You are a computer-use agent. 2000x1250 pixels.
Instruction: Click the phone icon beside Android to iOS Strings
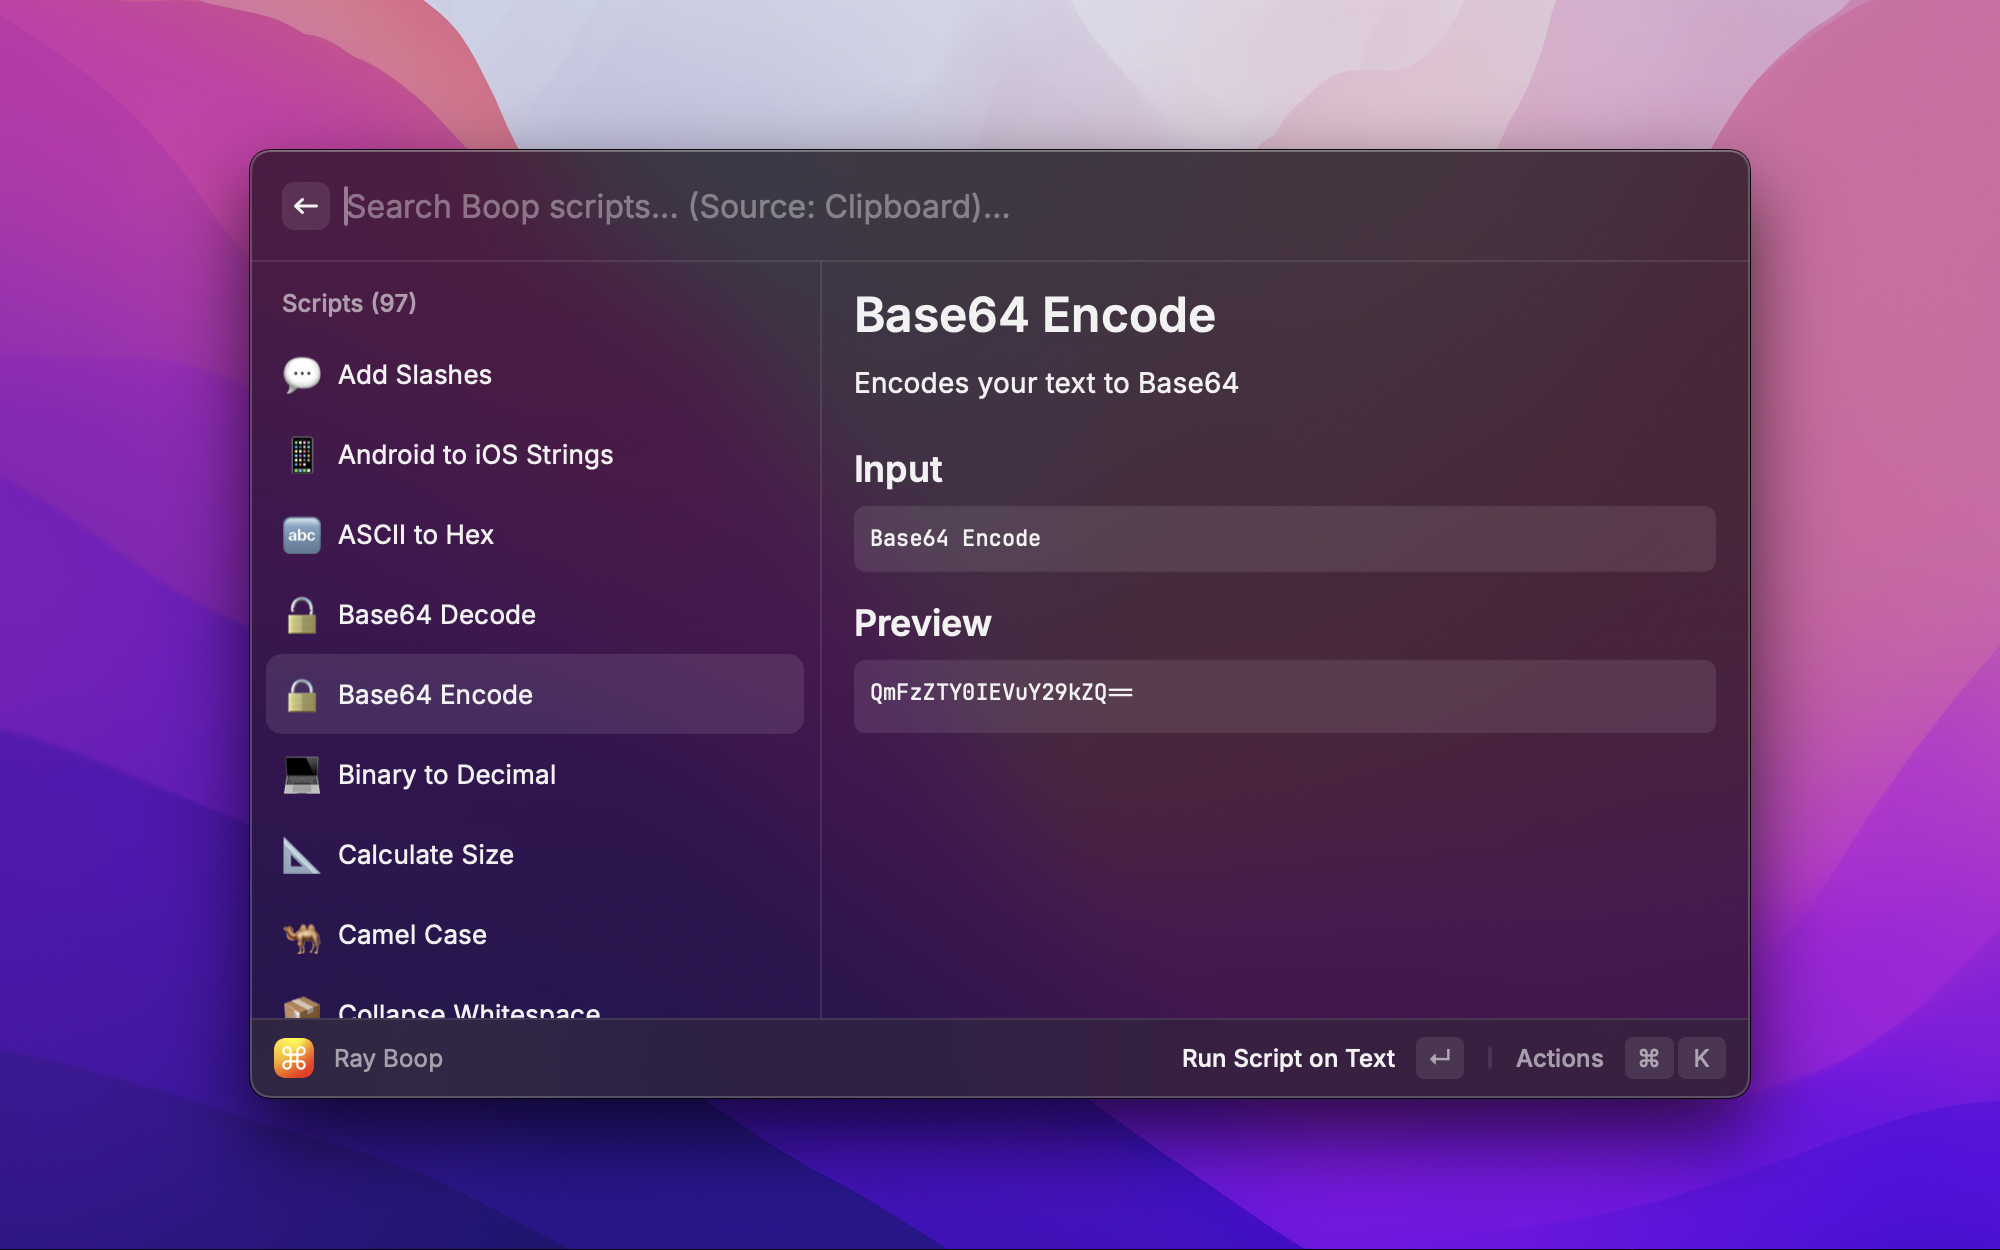pos(301,454)
